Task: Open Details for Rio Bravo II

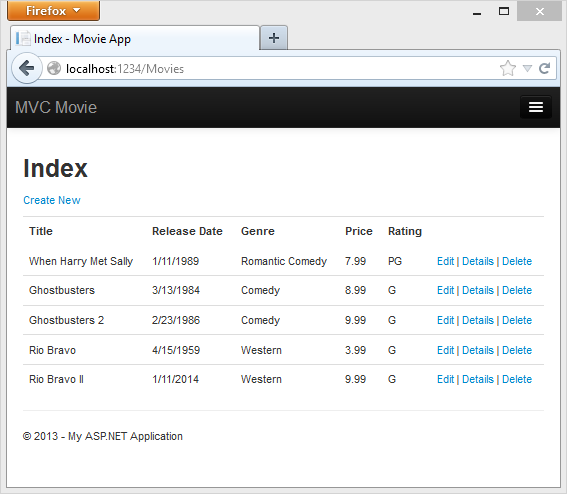Action: 478,379
